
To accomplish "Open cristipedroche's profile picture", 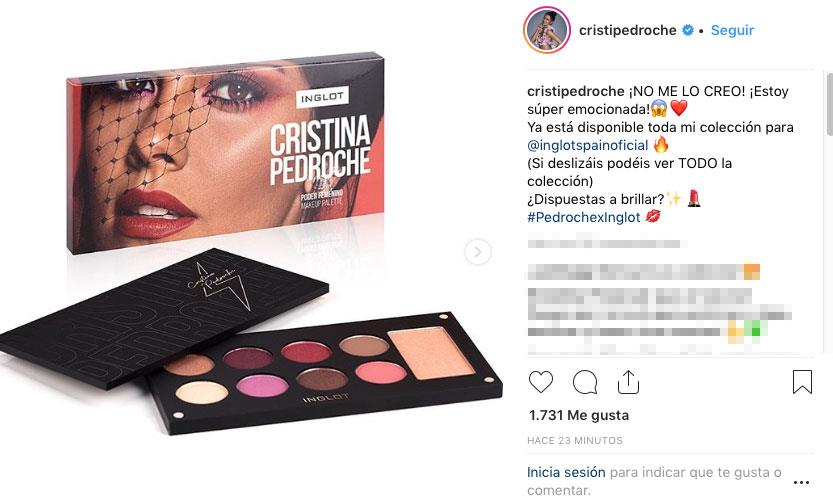I will [x=547, y=30].
